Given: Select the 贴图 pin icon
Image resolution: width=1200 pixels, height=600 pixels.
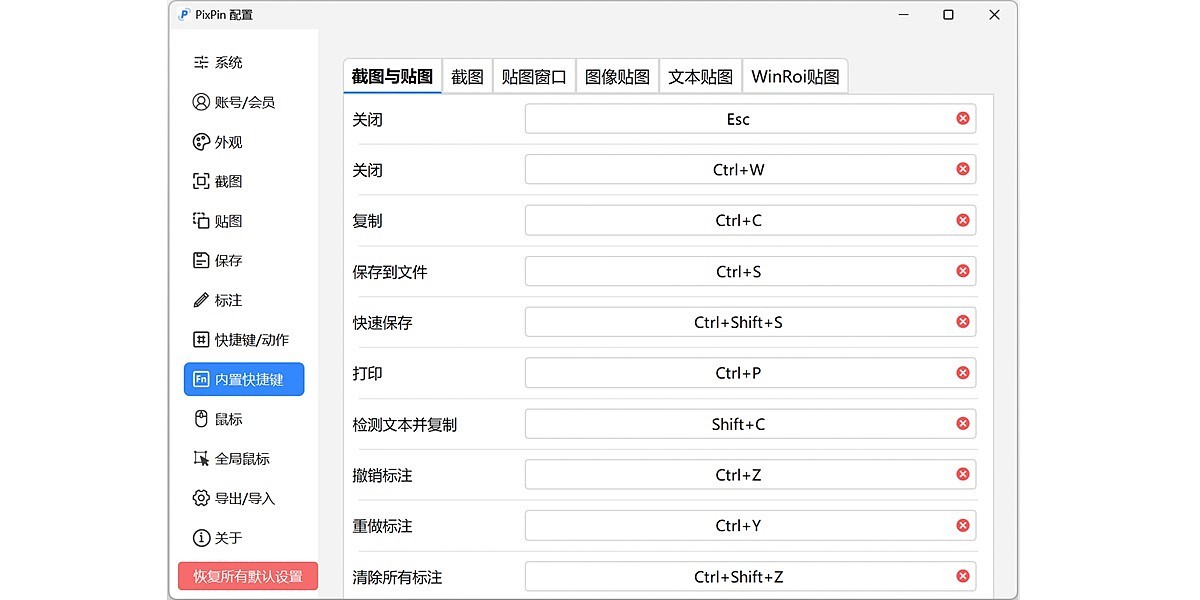Looking at the screenshot, I should [x=200, y=220].
